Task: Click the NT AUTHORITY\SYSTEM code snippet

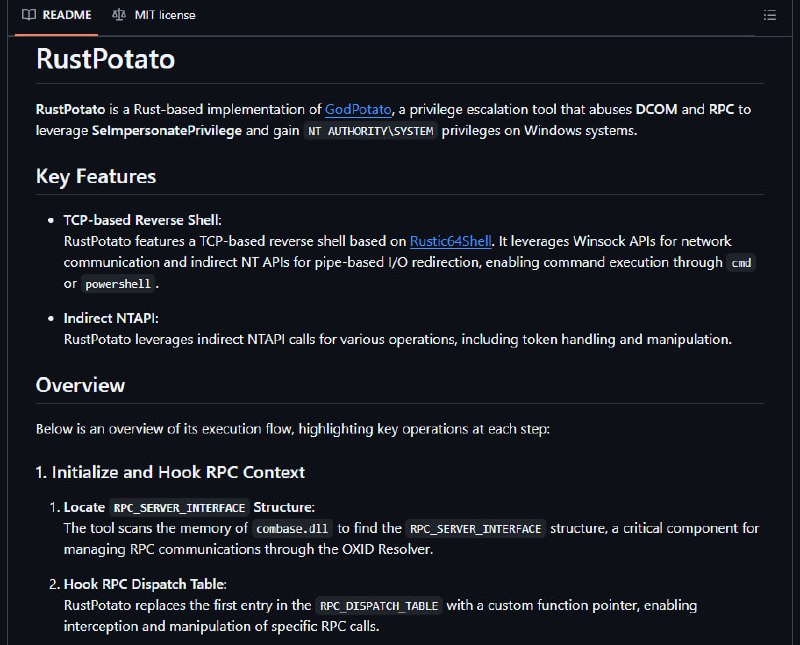Action: [370, 131]
